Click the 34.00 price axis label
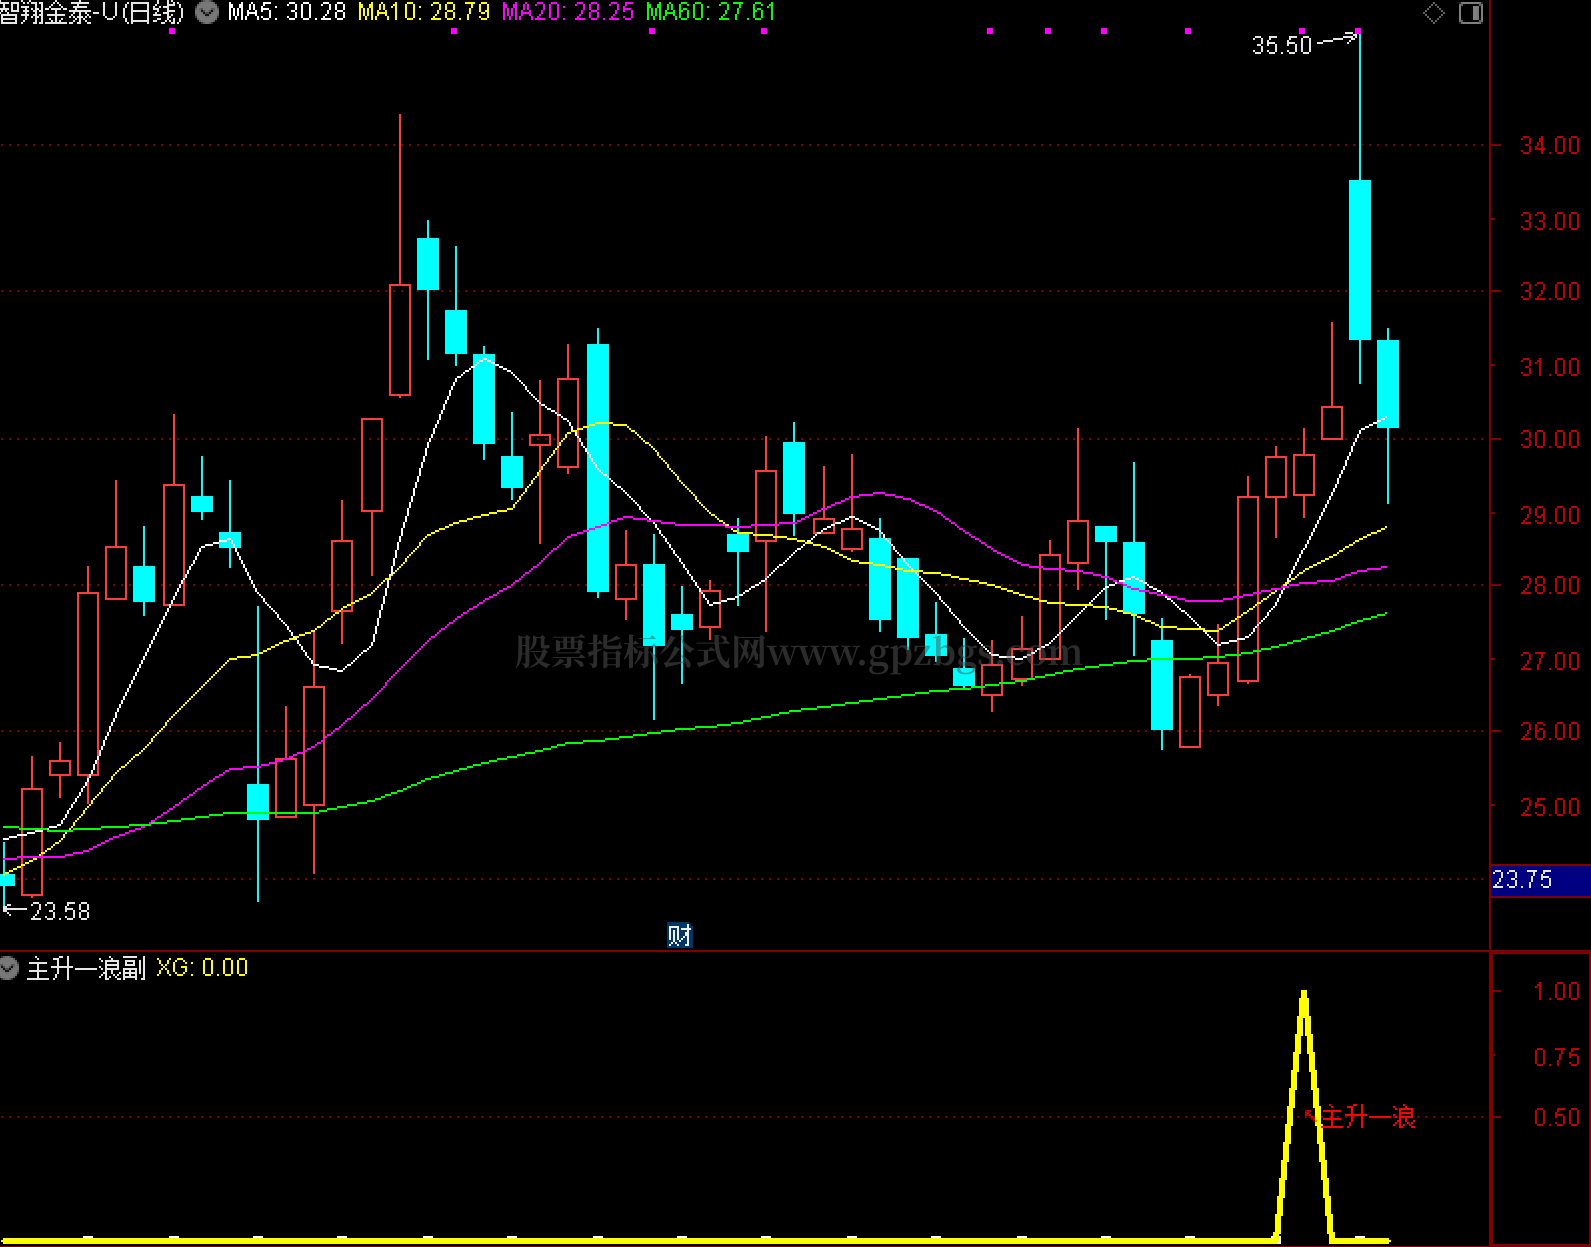This screenshot has height=1247, width=1591. [1550, 146]
